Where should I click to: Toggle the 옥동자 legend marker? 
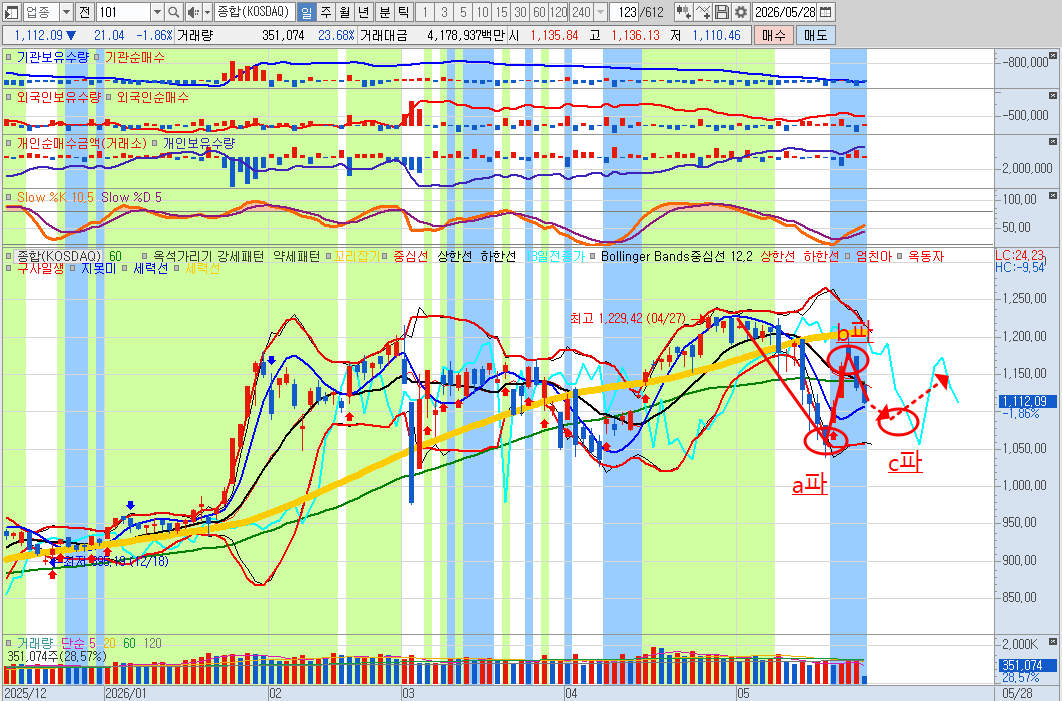(x=900, y=256)
